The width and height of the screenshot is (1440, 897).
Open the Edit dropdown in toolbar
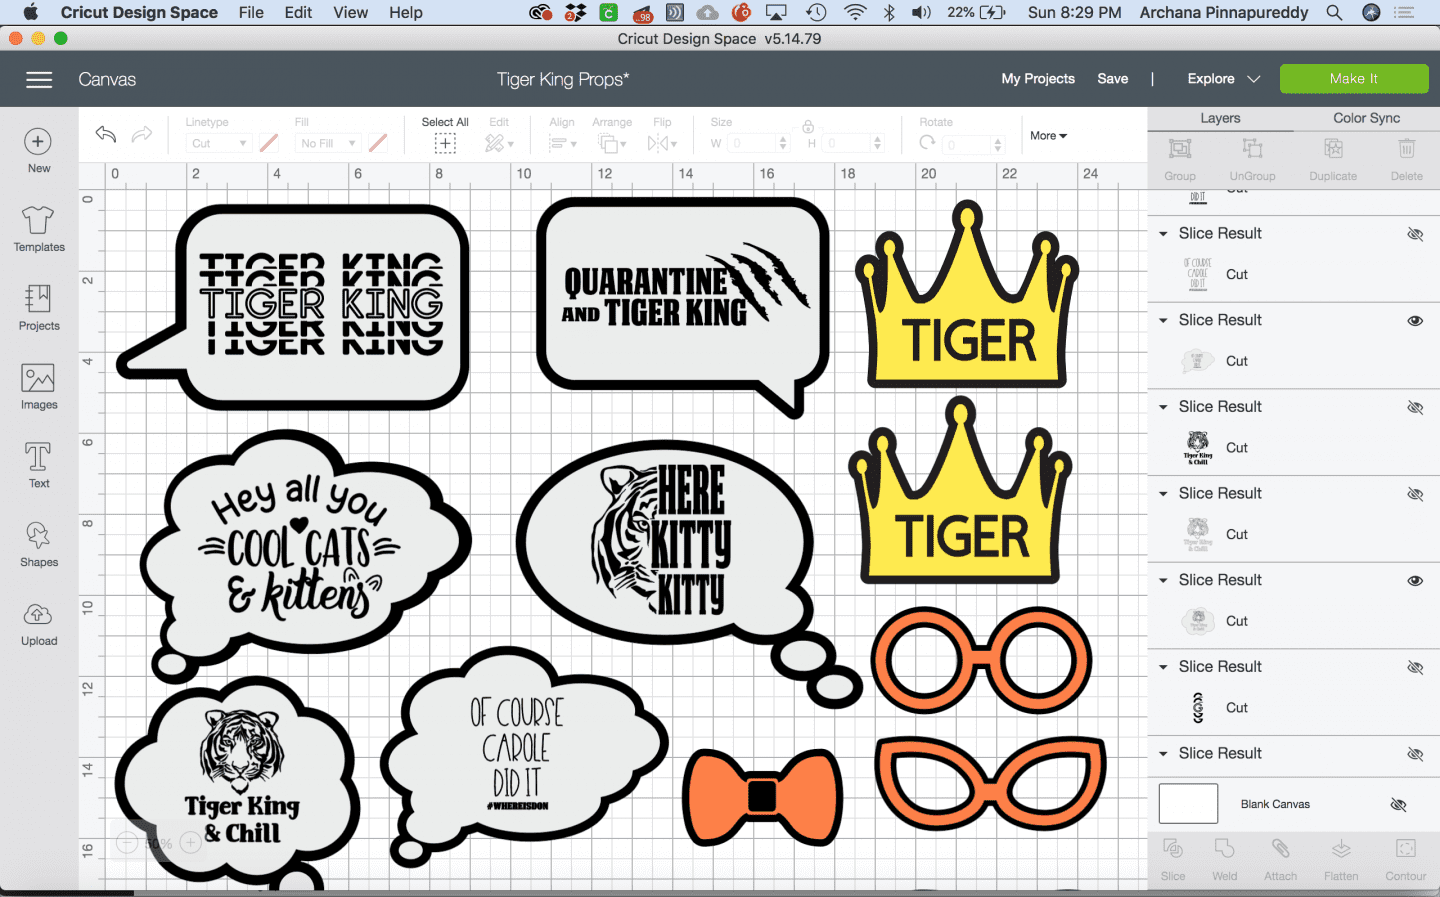(499, 144)
